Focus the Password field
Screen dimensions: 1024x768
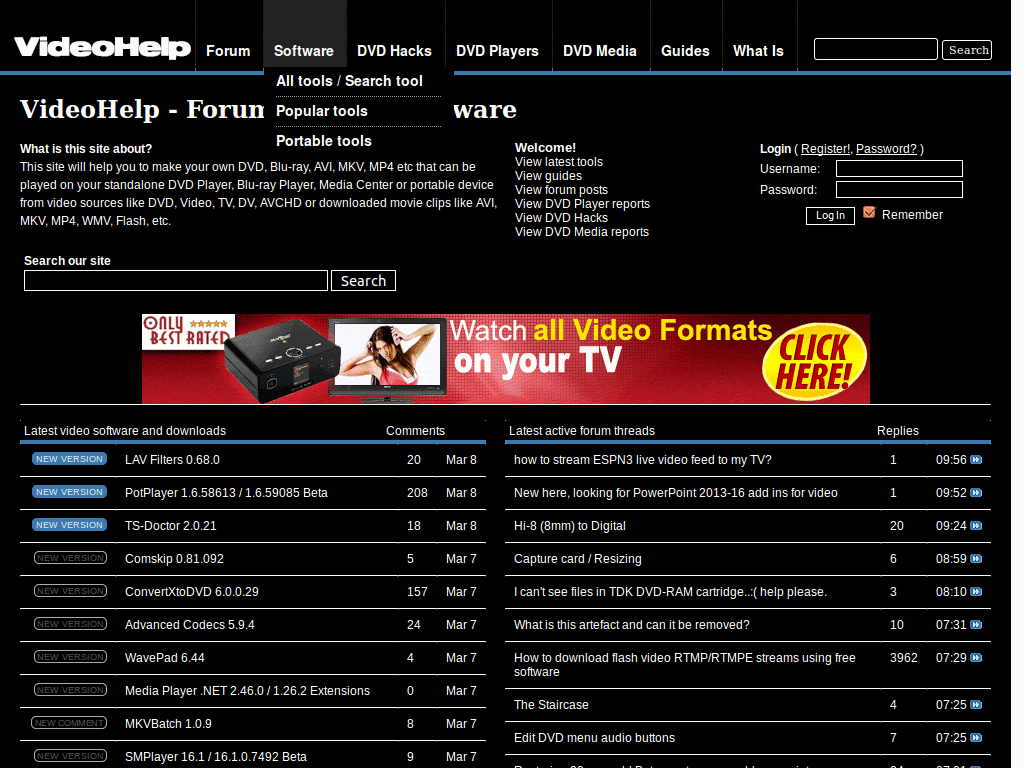tap(899, 189)
